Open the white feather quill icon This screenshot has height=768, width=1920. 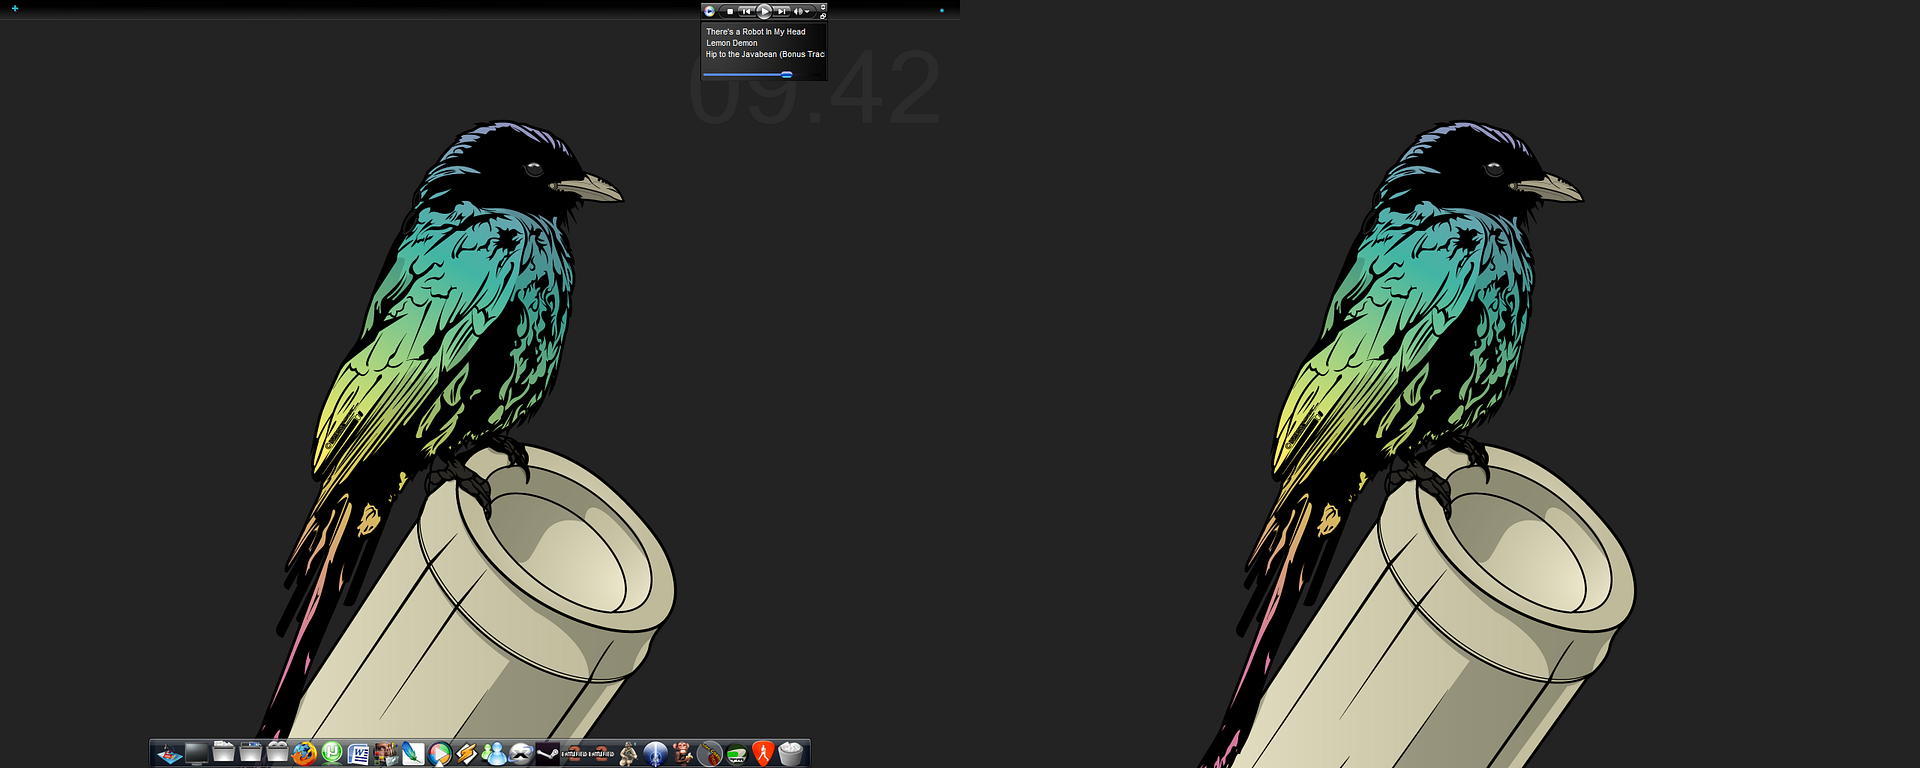(413, 753)
